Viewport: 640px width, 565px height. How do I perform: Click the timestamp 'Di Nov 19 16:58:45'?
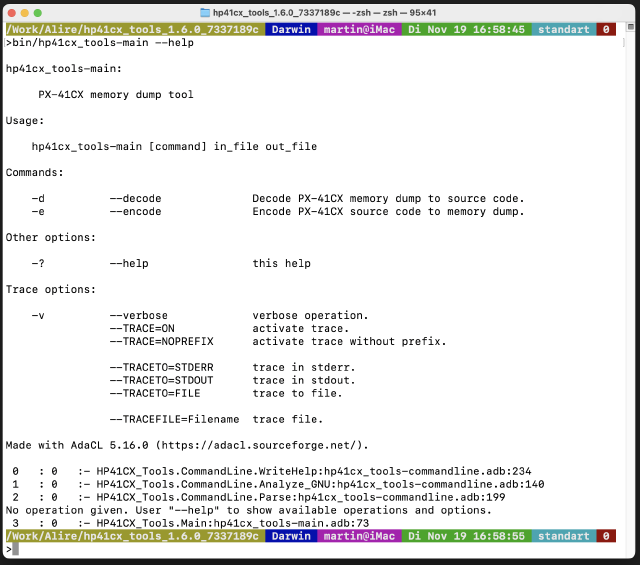467,29
